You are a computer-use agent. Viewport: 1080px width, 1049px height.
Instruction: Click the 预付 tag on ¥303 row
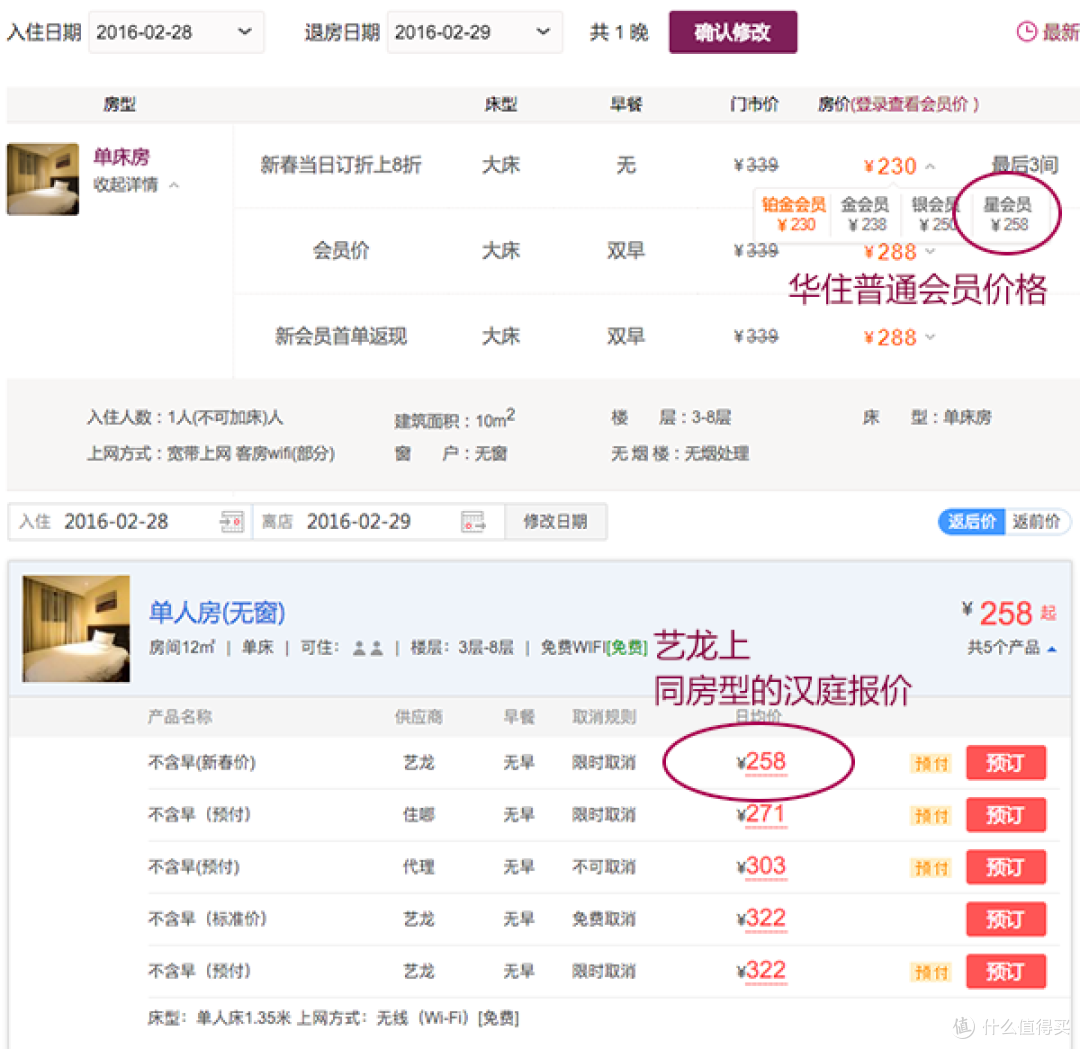[931, 868]
